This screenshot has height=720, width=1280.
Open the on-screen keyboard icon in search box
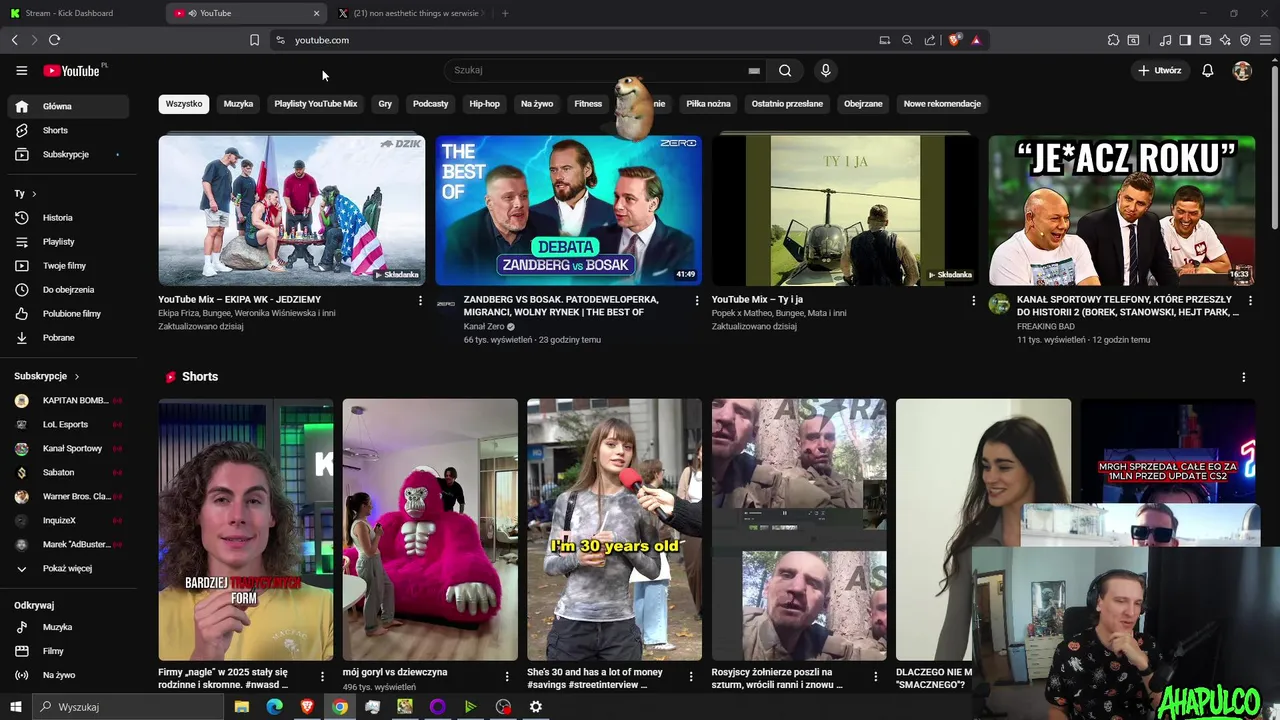(754, 71)
